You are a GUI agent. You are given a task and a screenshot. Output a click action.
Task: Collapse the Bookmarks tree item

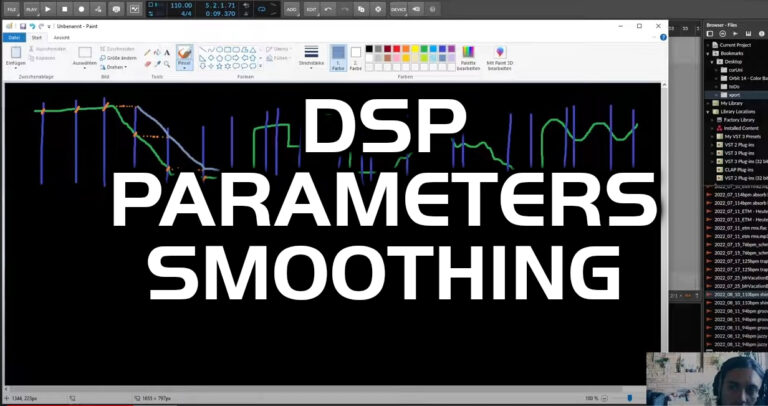[709, 53]
